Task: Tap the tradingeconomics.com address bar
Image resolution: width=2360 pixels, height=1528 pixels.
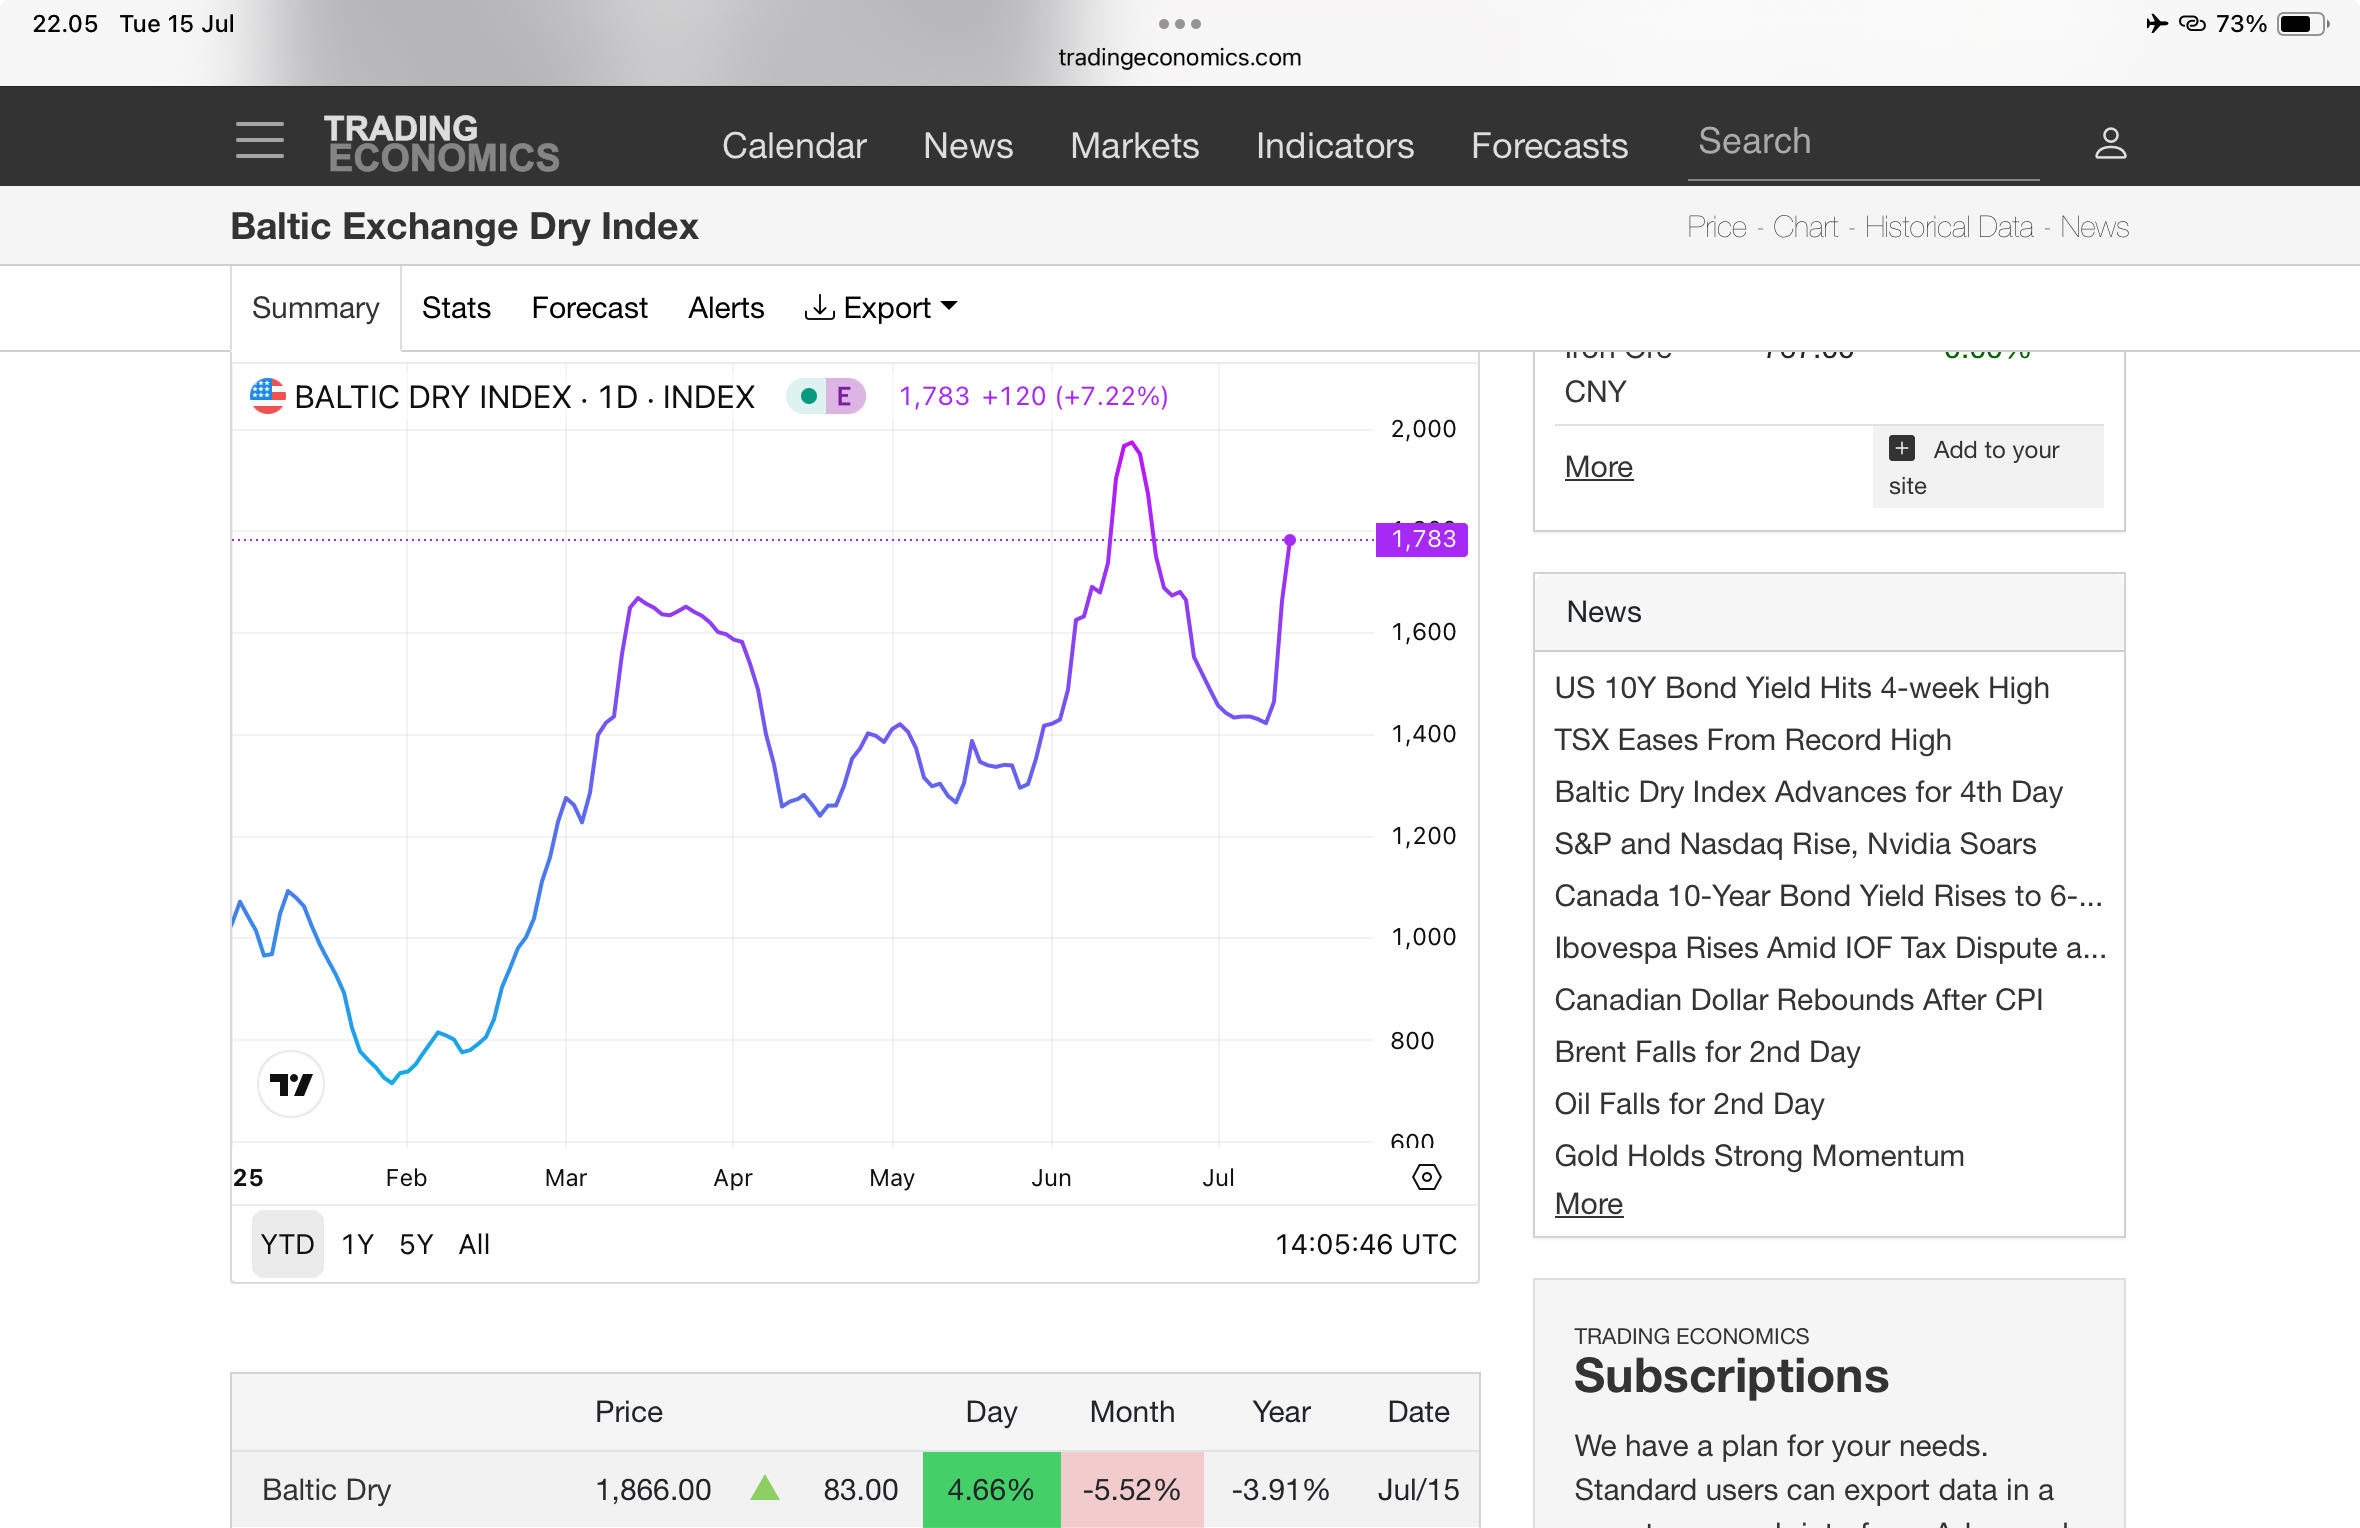Action: pyautogui.click(x=1180, y=57)
